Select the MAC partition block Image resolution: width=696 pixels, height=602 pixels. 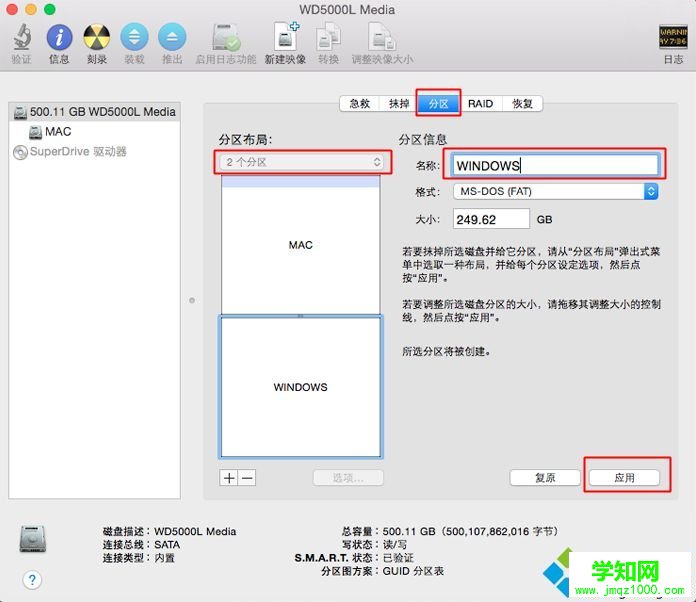pyautogui.click(x=301, y=245)
